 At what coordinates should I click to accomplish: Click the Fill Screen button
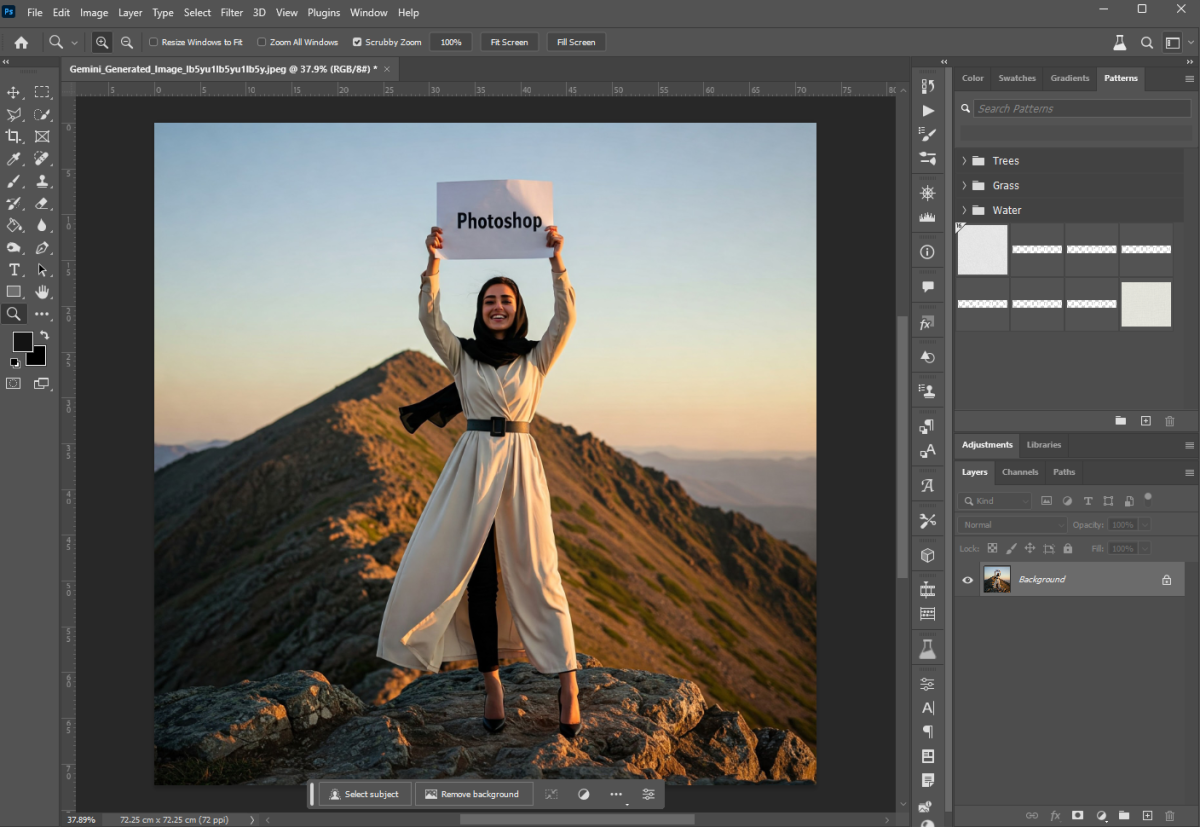[576, 42]
